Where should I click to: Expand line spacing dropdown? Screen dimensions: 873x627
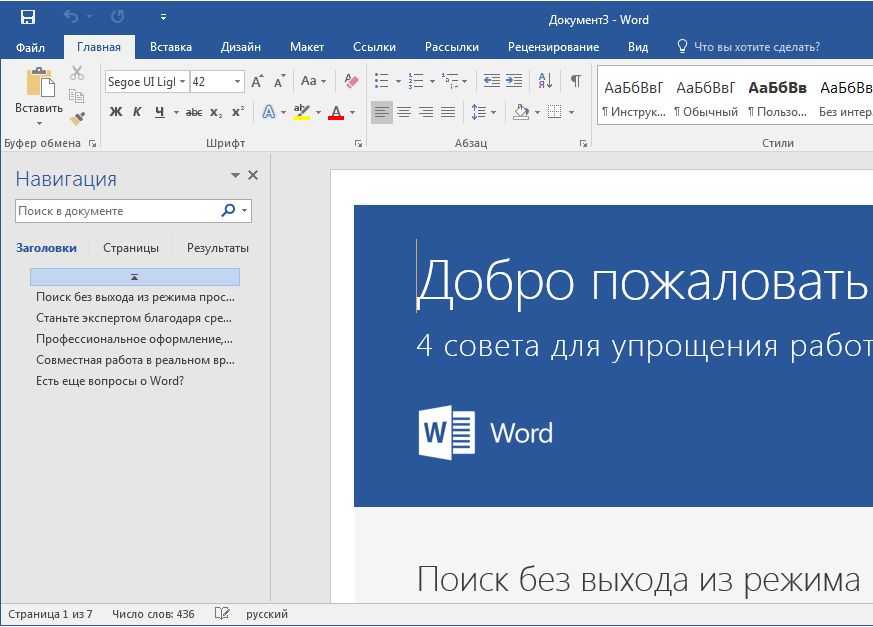(x=493, y=112)
